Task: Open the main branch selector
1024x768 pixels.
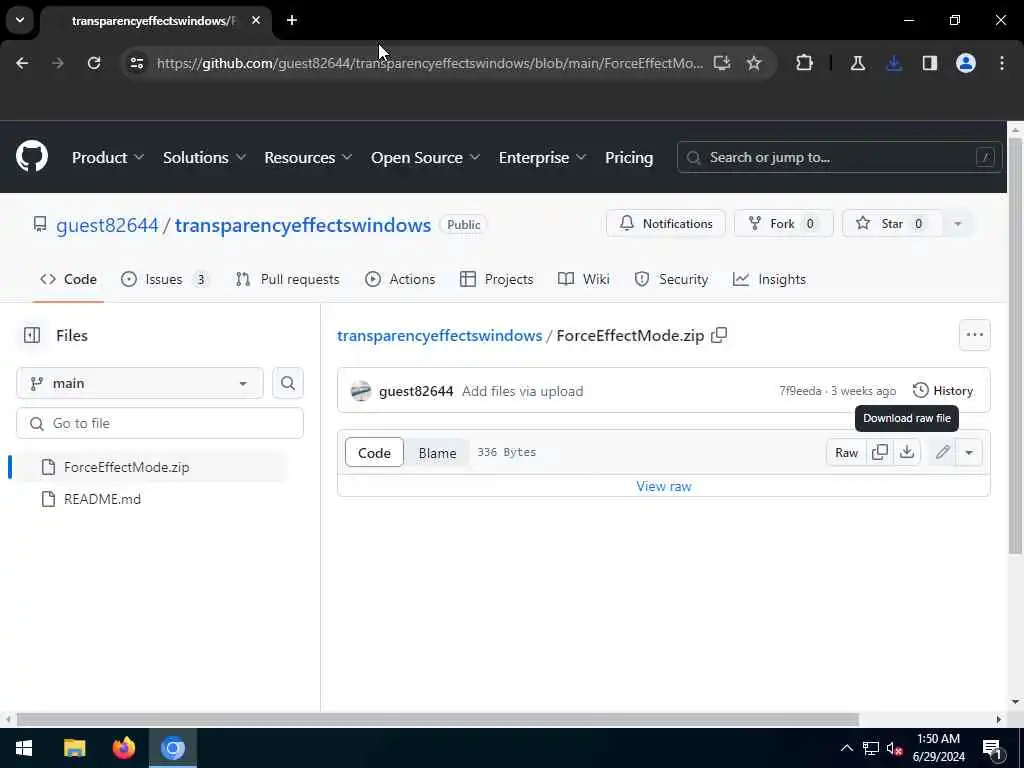Action: click(x=140, y=383)
